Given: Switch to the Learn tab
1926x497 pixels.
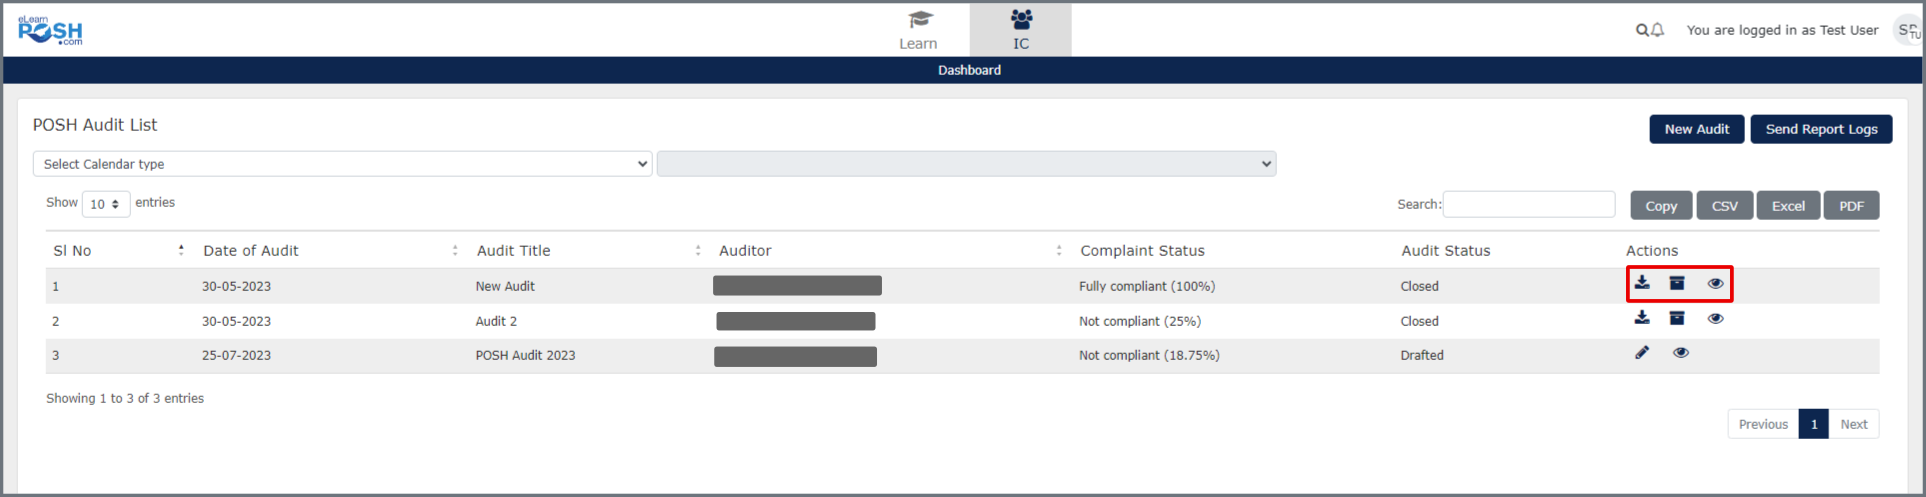Looking at the screenshot, I should click(918, 30).
